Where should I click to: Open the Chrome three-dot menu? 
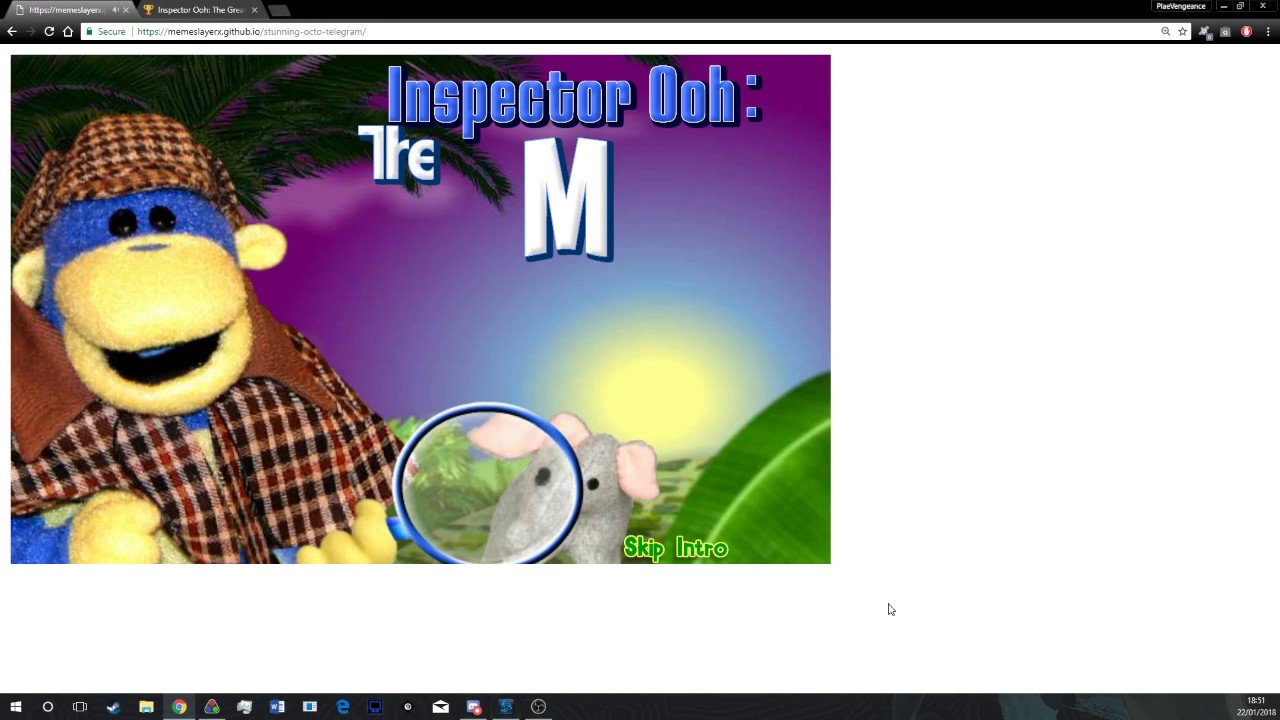click(1268, 32)
